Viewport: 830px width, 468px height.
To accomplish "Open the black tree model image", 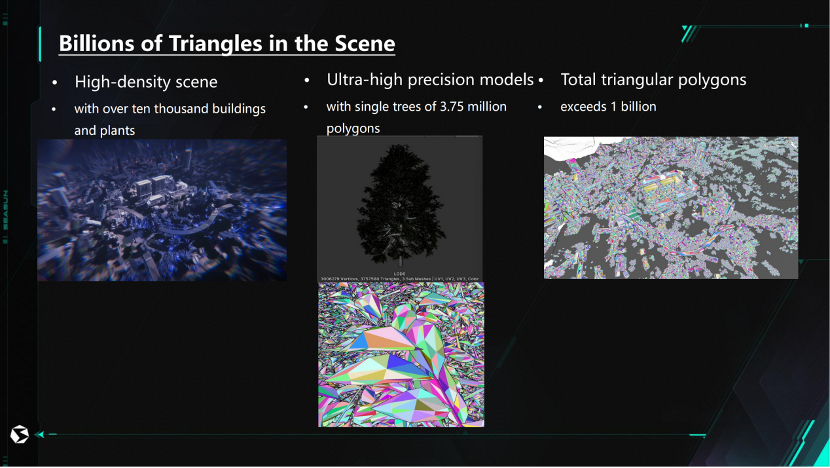I will (399, 205).
